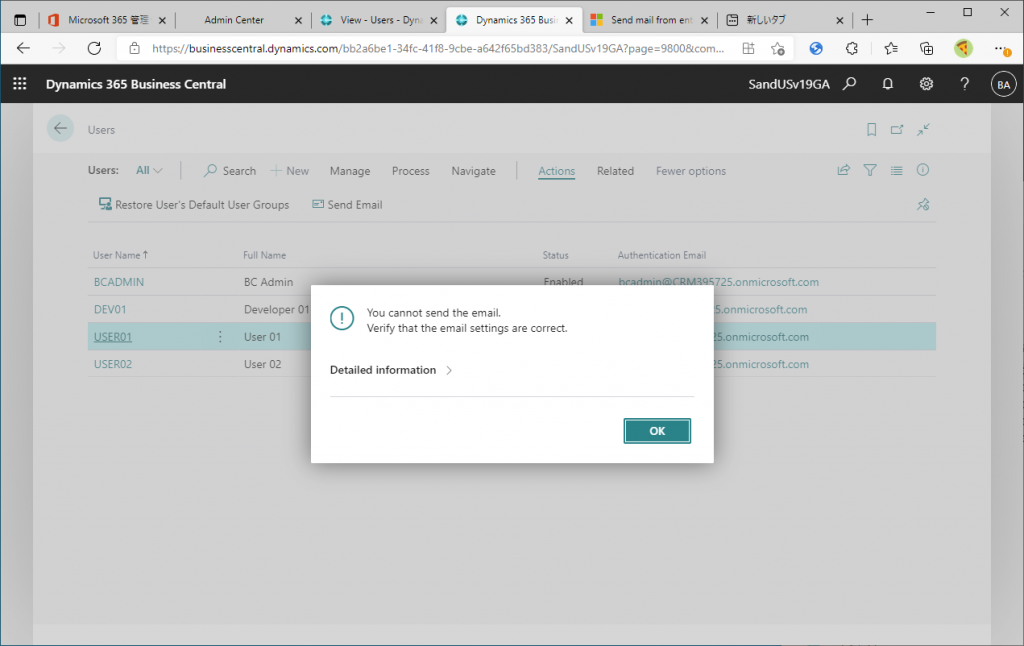Click OK in the email error dialog
The image size is (1024, 646).
coord(657,431)
